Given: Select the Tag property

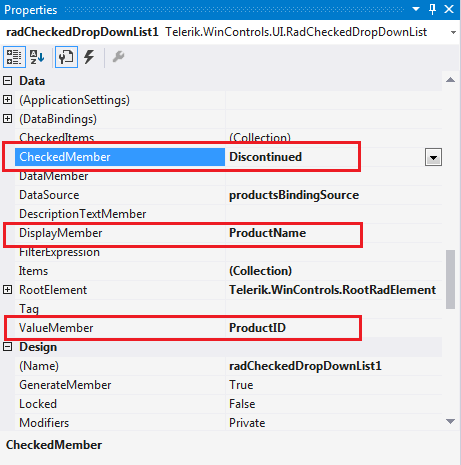Looking at the screenshot, I should coord(29,309).
